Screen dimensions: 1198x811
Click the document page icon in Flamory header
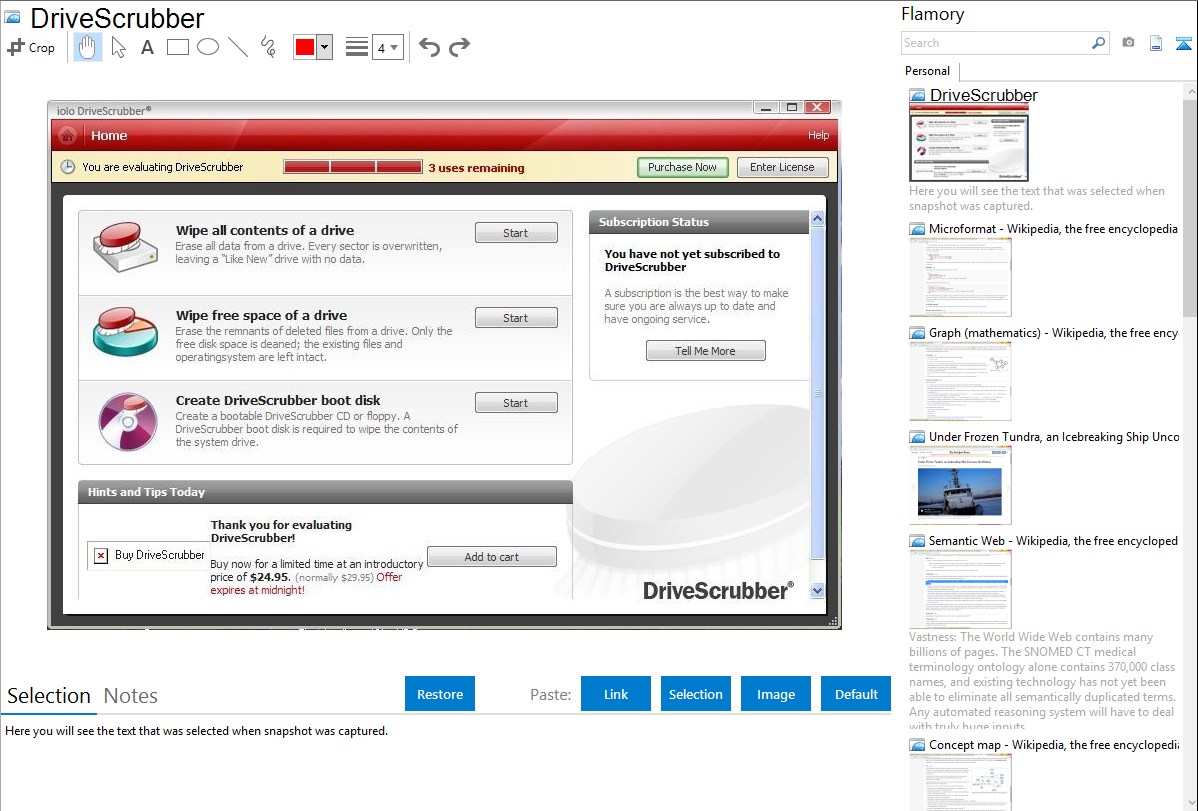pyautogui.click(x=1156, y=43)
